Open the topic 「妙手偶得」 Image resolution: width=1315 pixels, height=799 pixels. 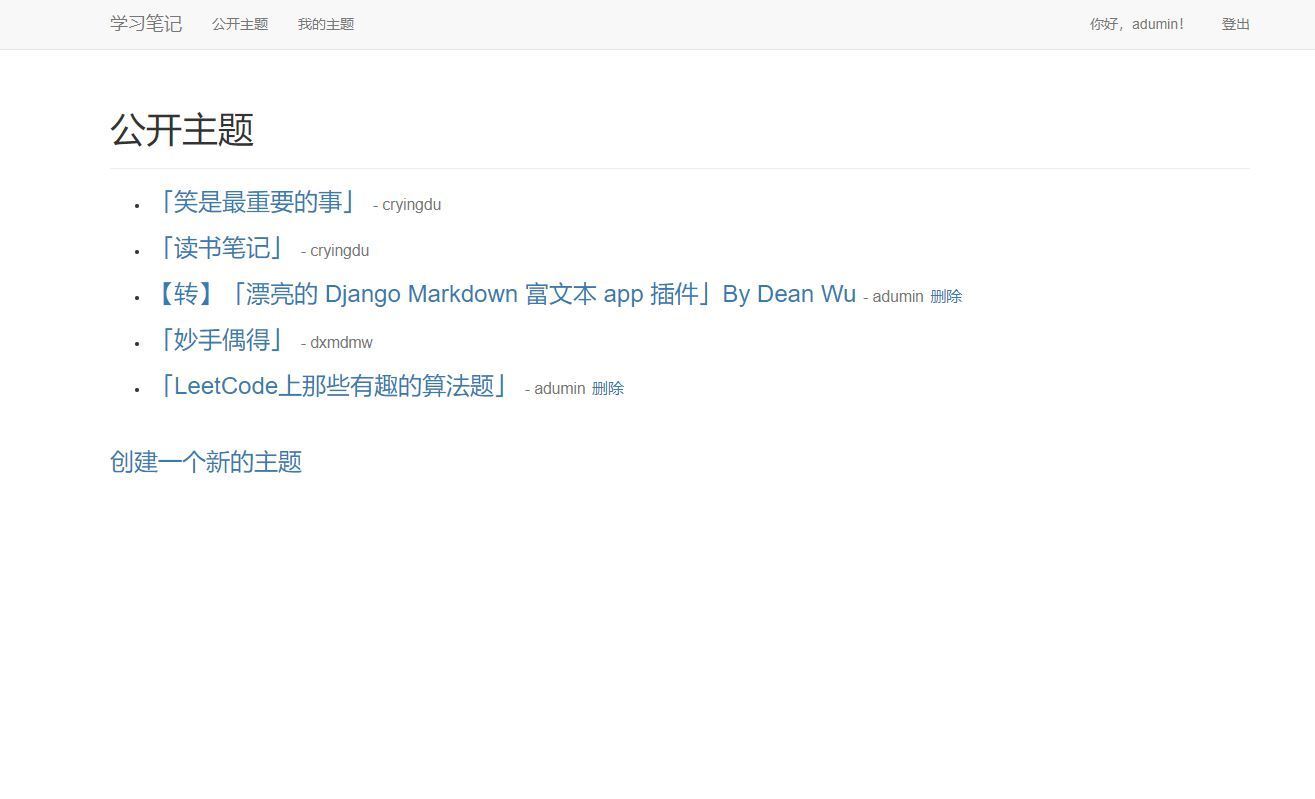[x=220, y=340]
